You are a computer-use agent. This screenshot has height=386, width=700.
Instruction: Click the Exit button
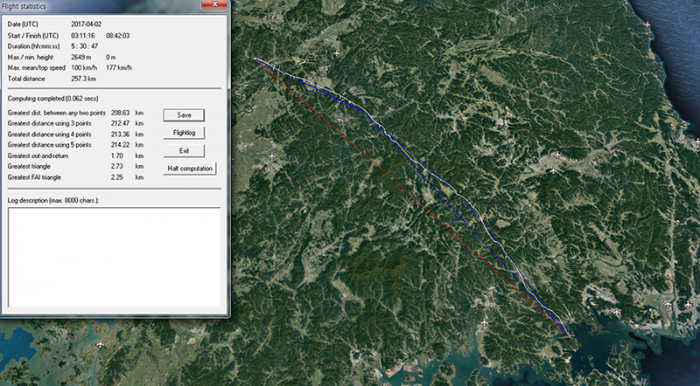tap(184, 151)
